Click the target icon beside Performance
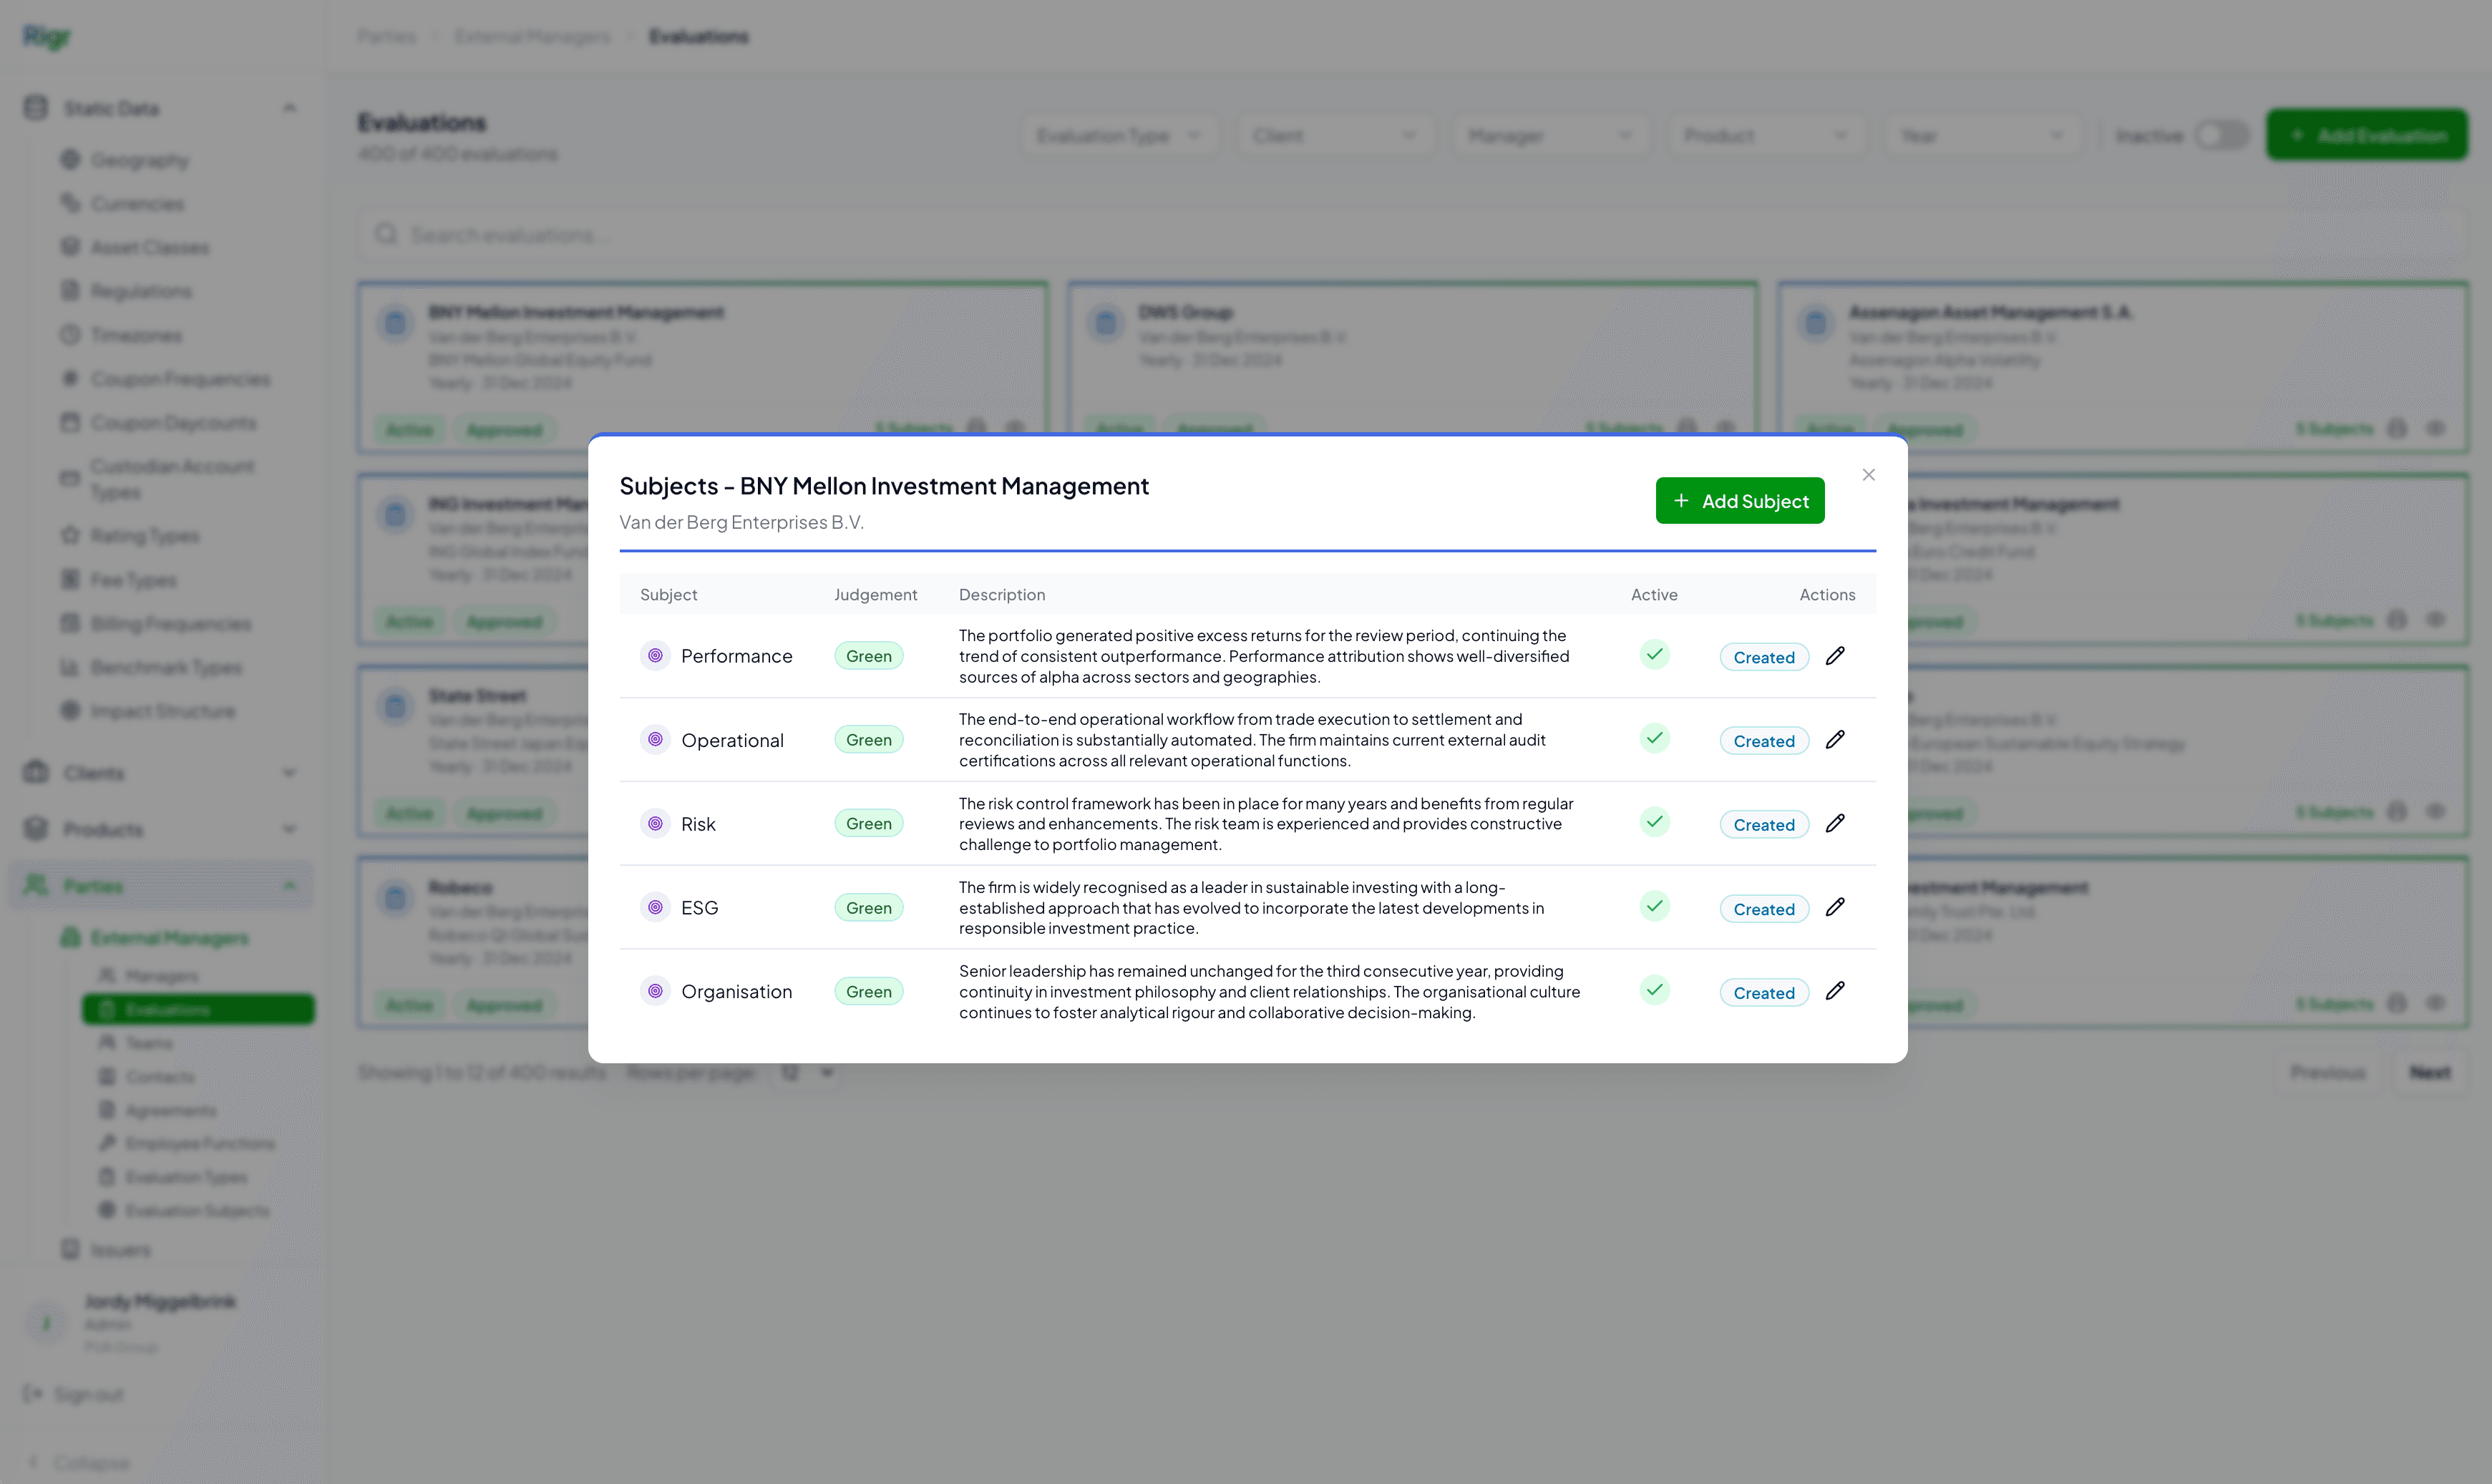The height and width of the screenshot is (1484, 2492). [655, 656]
